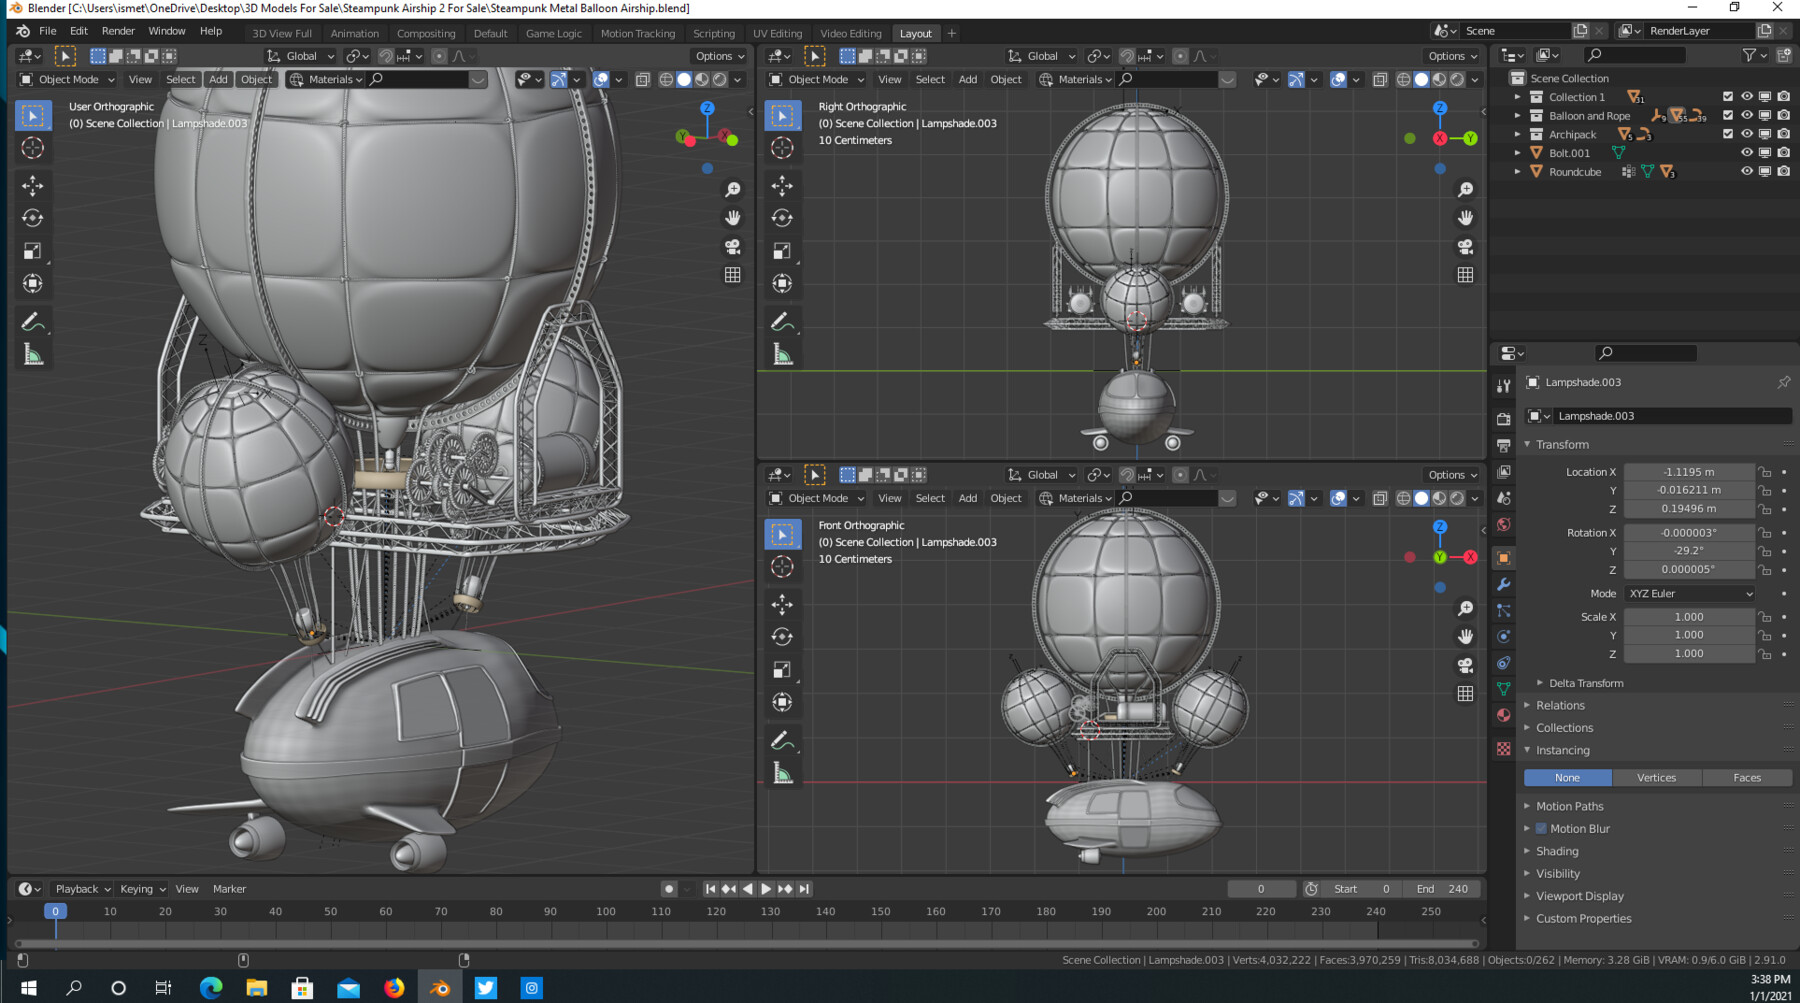
Task: Click the Scale X value slider
Action: click(1689, 617)
